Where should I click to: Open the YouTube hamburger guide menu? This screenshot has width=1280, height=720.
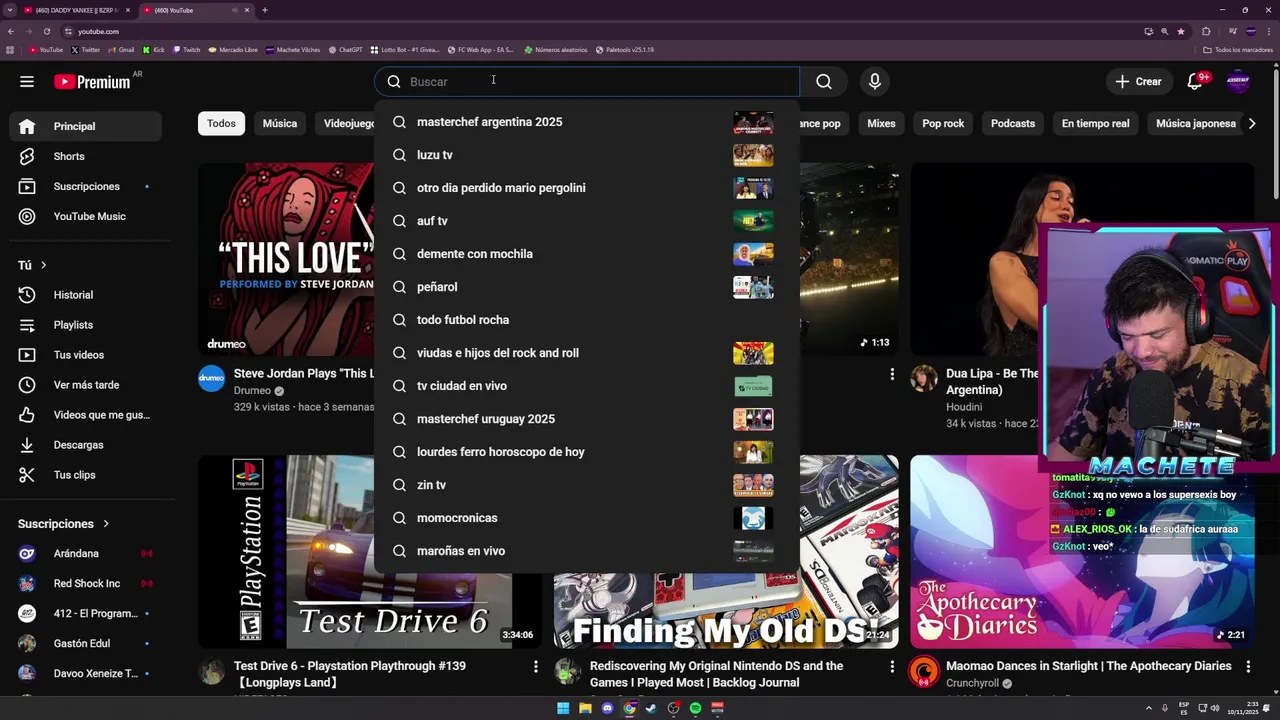27,82
